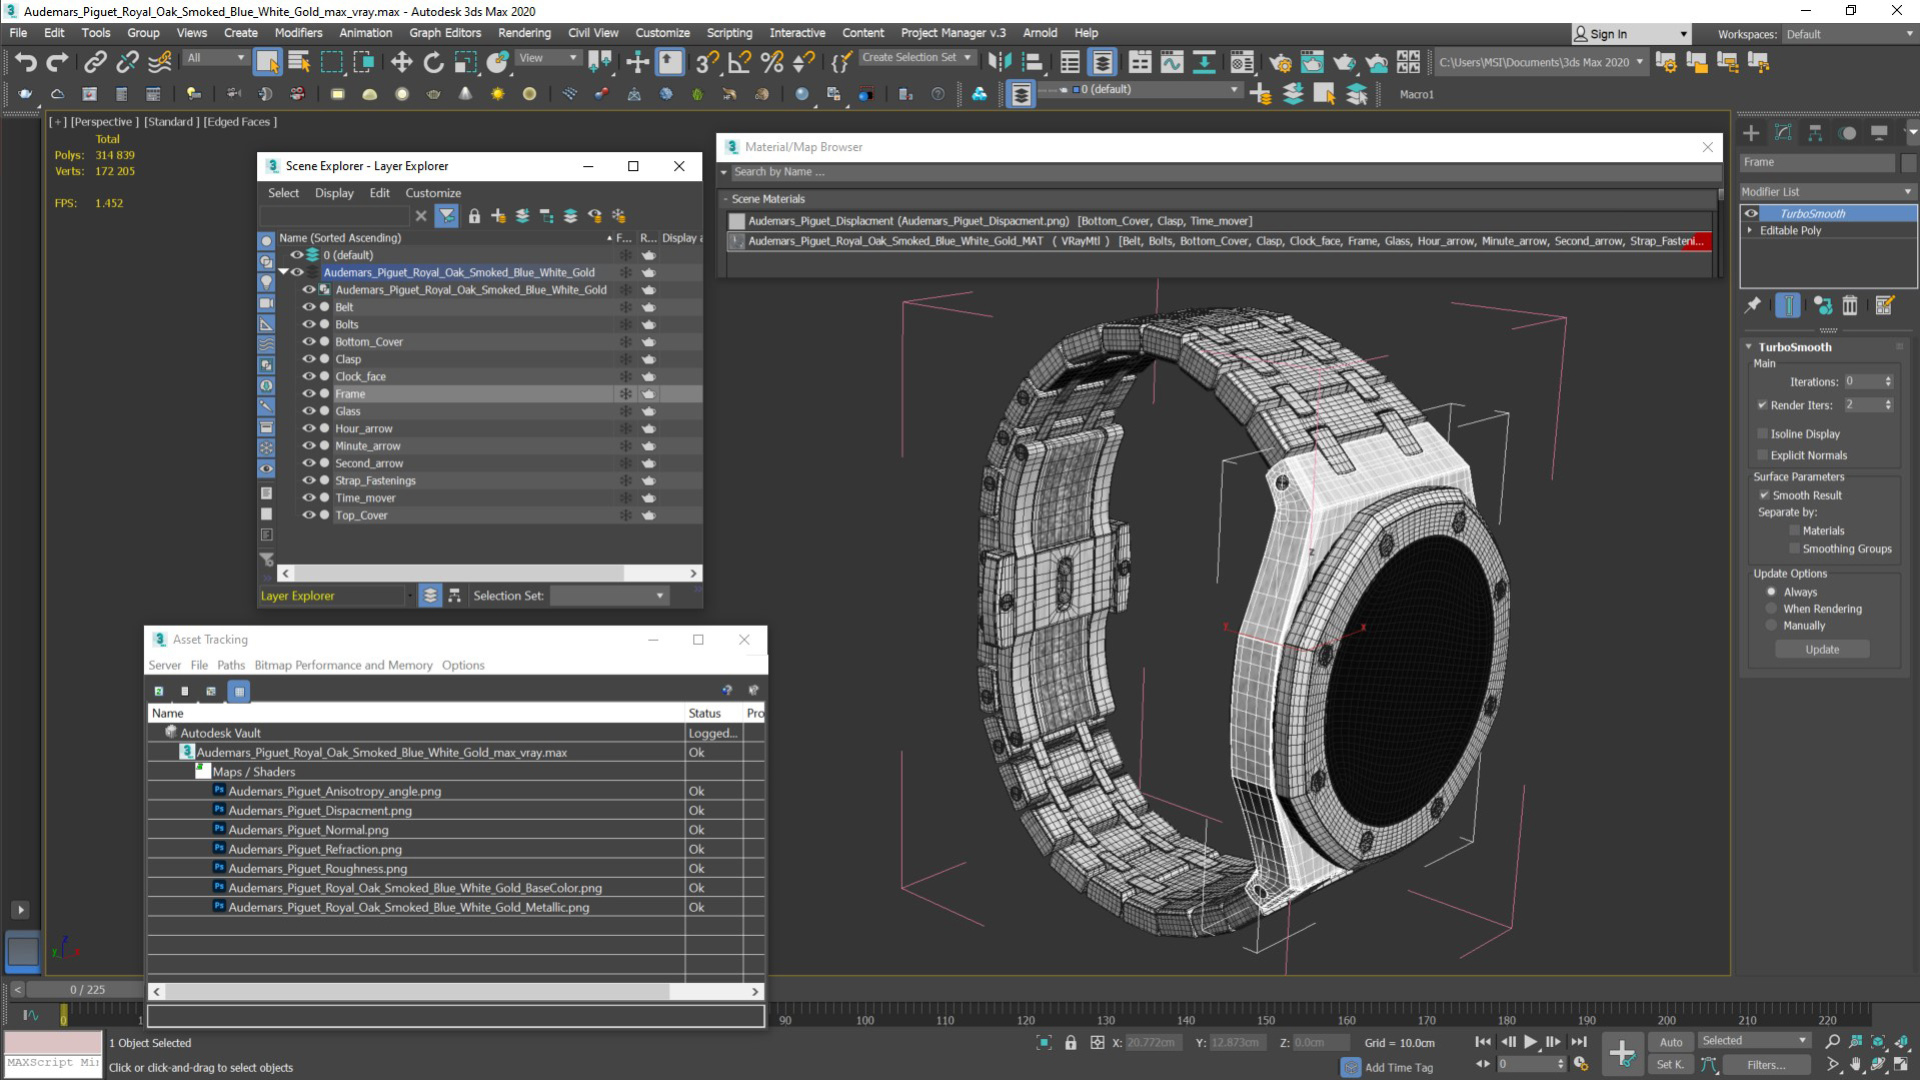This screenshot has height=1080, width=1920.
Task: Play animation button
Action: point(1530,1042)
